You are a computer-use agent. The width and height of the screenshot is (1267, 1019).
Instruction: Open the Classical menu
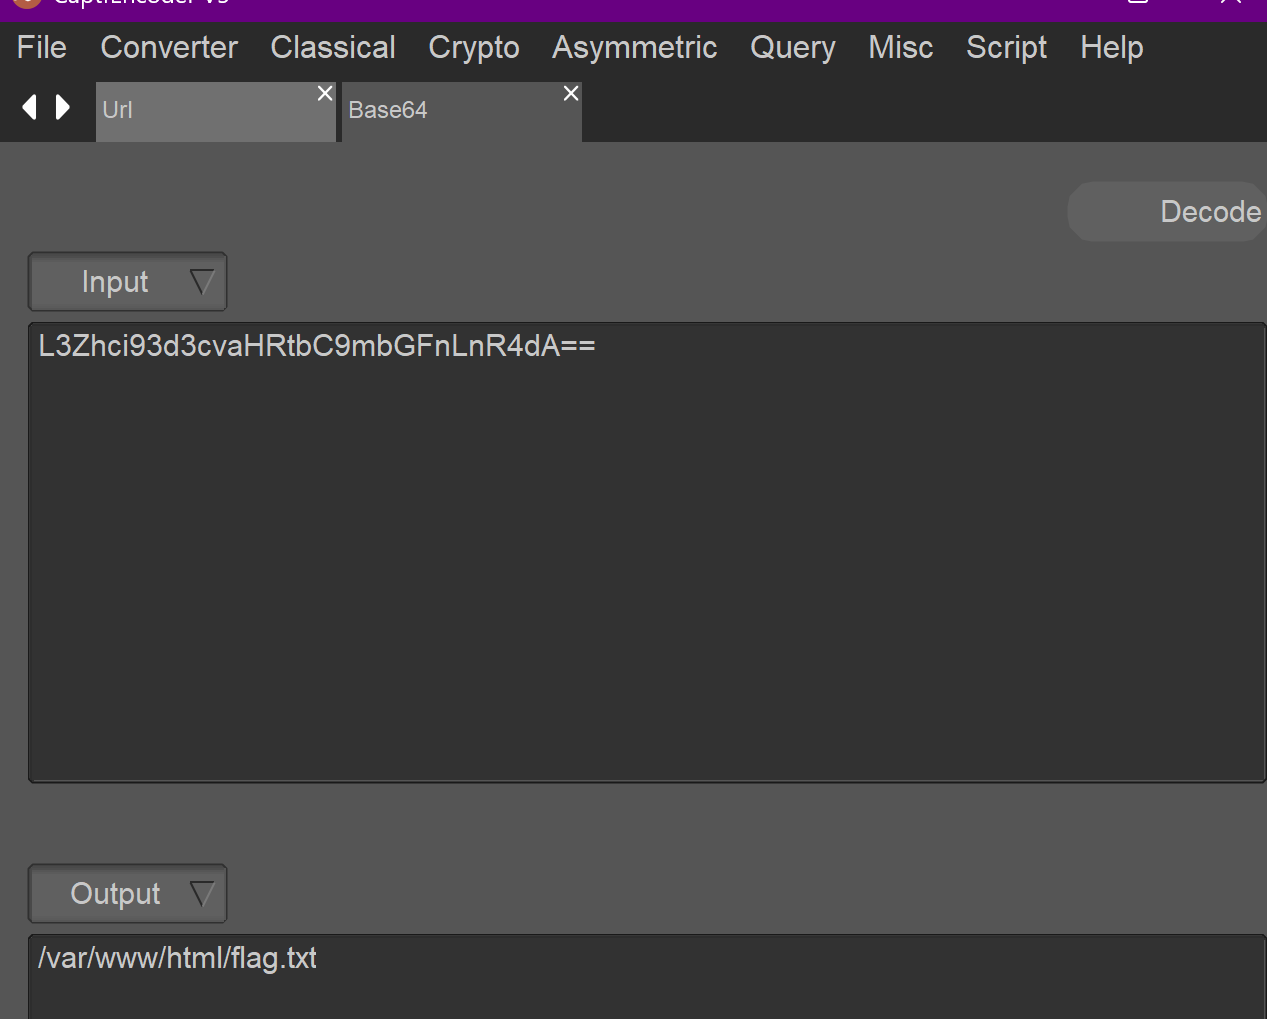pyautogui.click(x=333, y=48)
